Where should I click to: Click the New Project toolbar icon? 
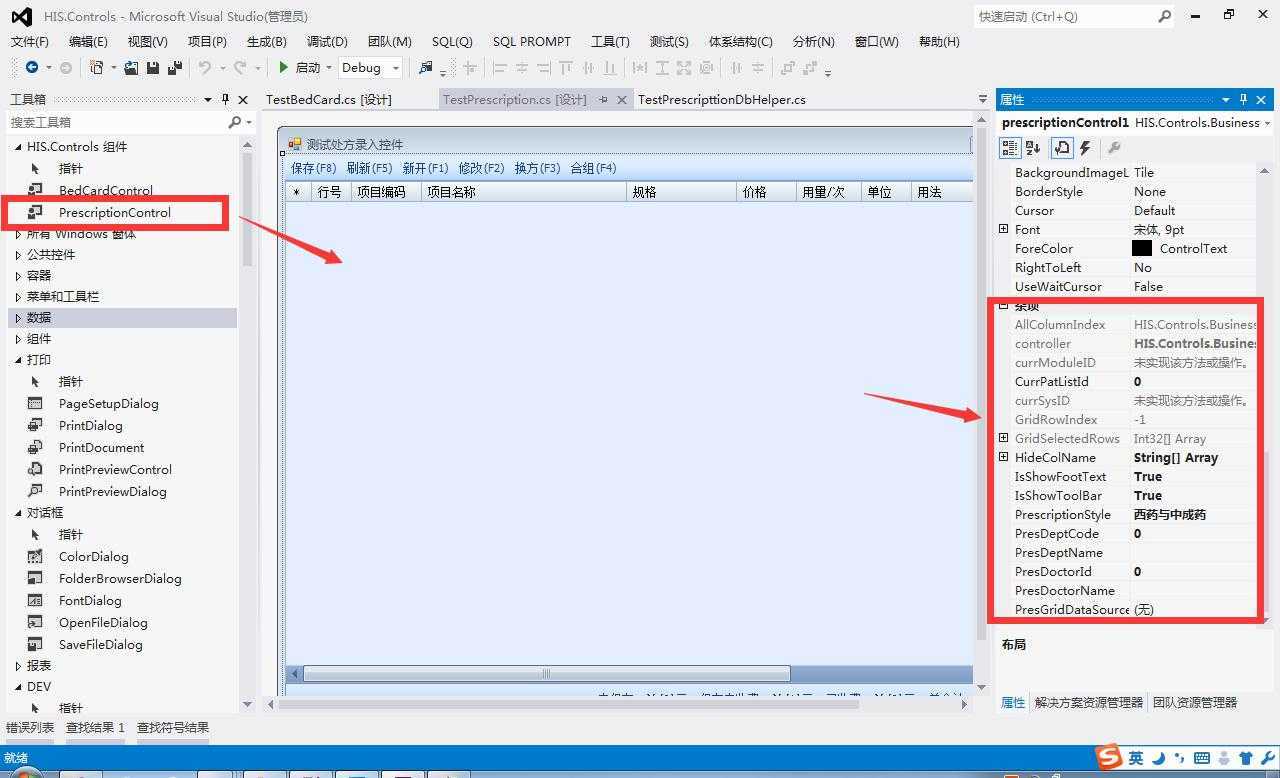click(96, 67)
